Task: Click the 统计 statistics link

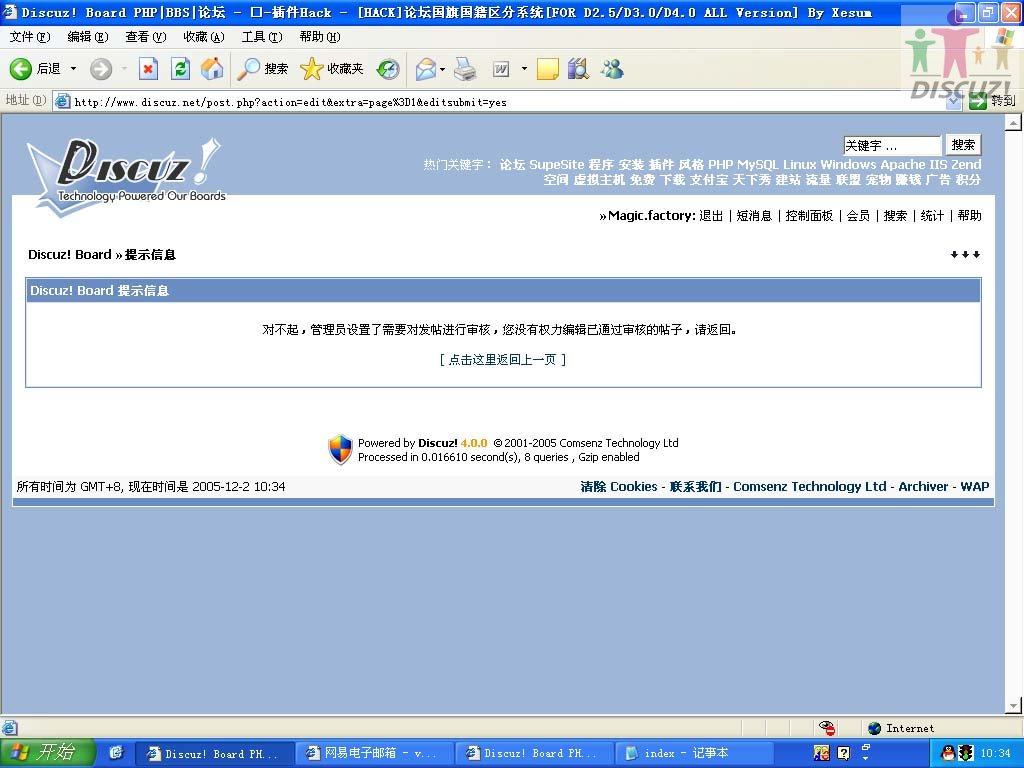Action: 932,216
